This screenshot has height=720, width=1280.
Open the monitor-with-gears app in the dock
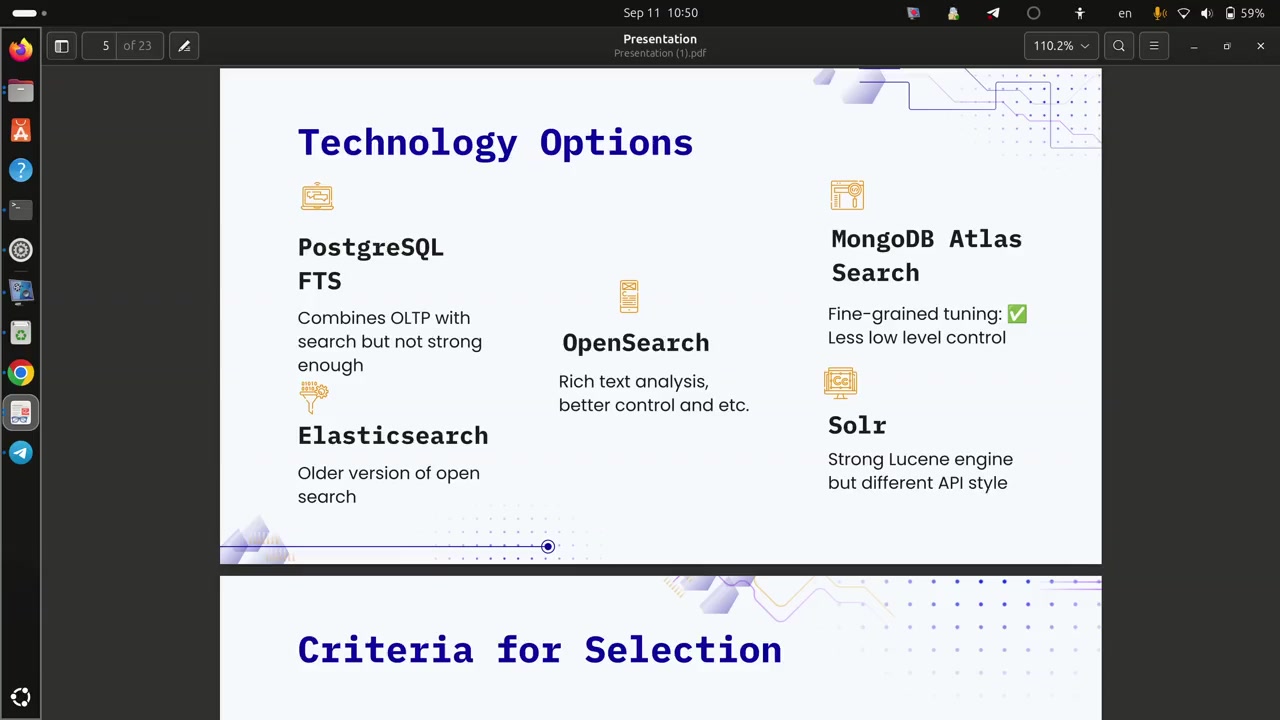(x=21, y=291)
